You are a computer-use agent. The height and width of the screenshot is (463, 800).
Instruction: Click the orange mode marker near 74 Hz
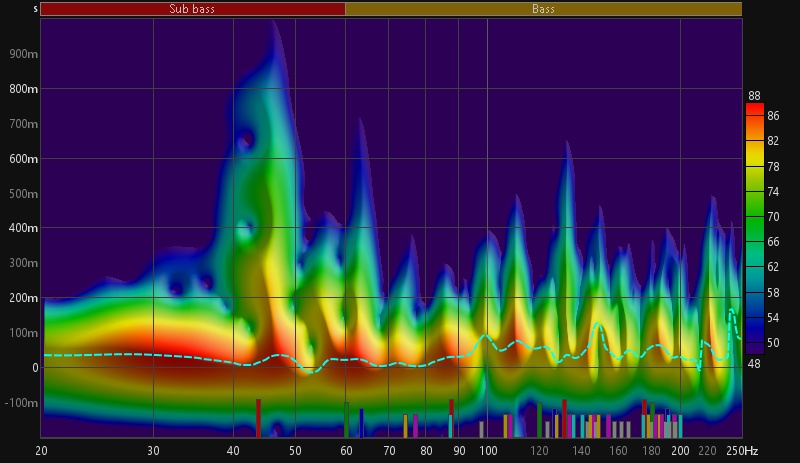(x=405, y=426)
